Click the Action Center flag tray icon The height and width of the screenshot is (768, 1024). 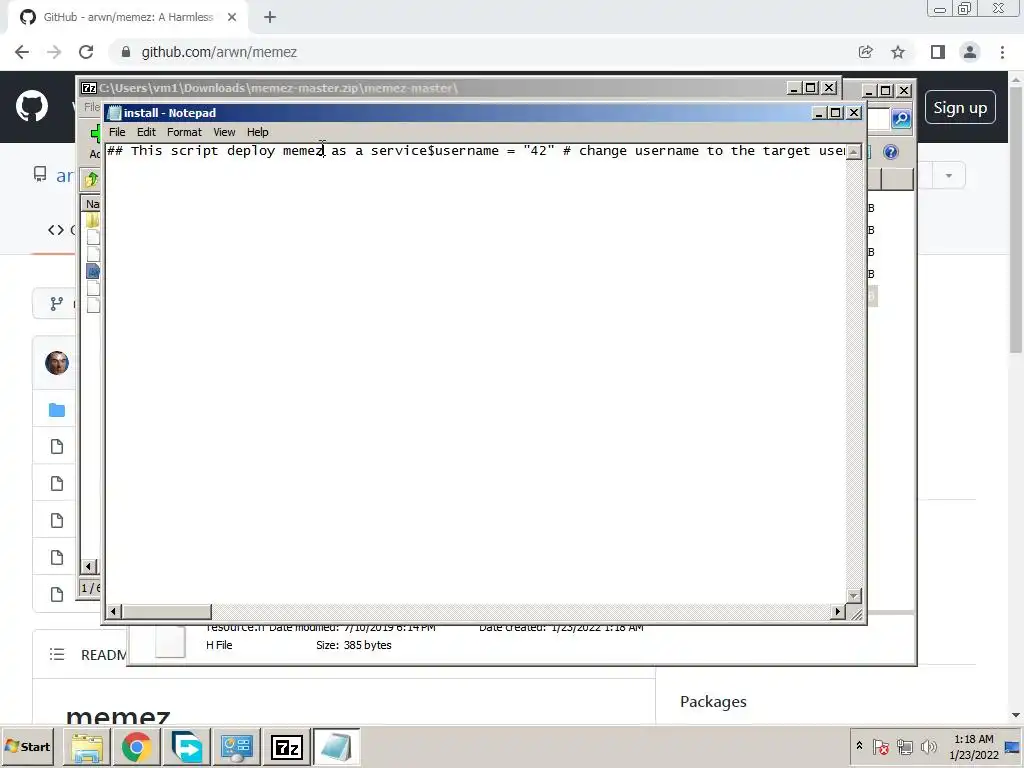pos(880,746)
